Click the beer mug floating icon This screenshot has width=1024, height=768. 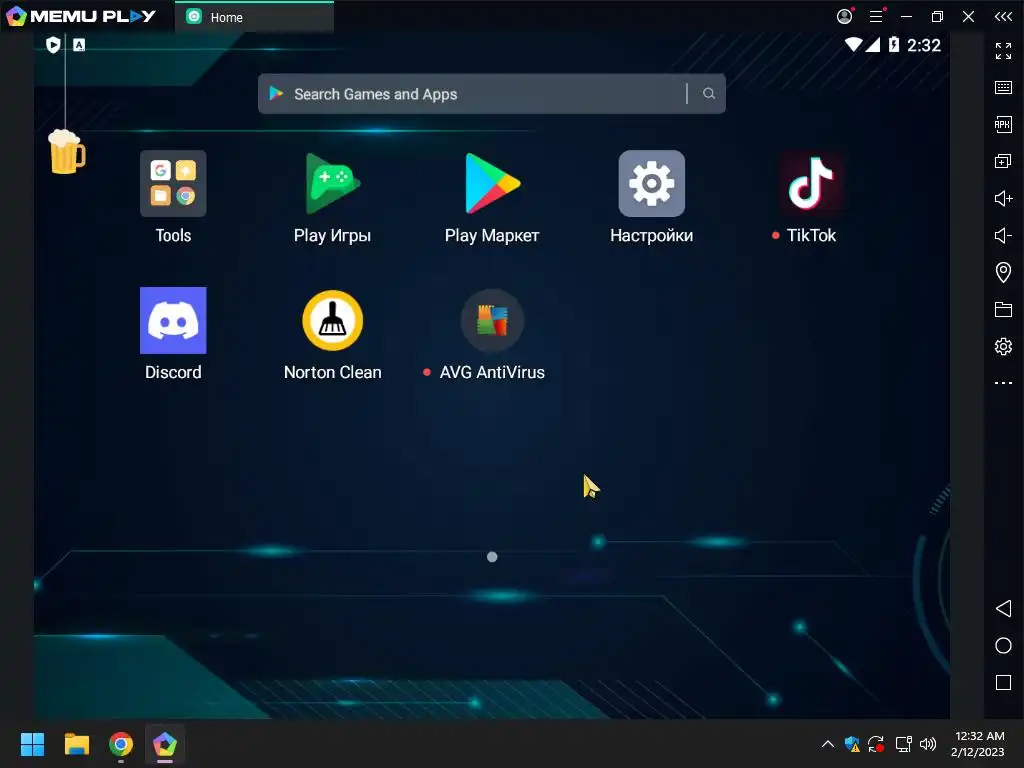click(x=67, y=152)
